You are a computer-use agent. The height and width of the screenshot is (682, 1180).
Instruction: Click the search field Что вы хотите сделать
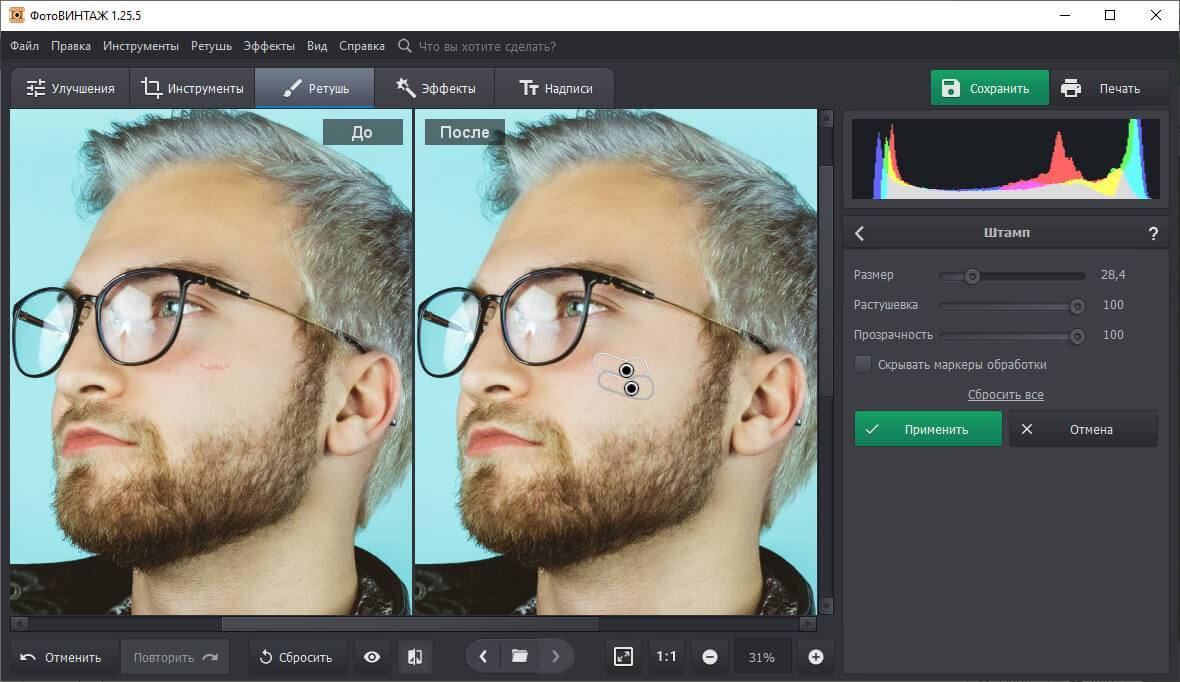pyautogui.click(x=486, y=46)
